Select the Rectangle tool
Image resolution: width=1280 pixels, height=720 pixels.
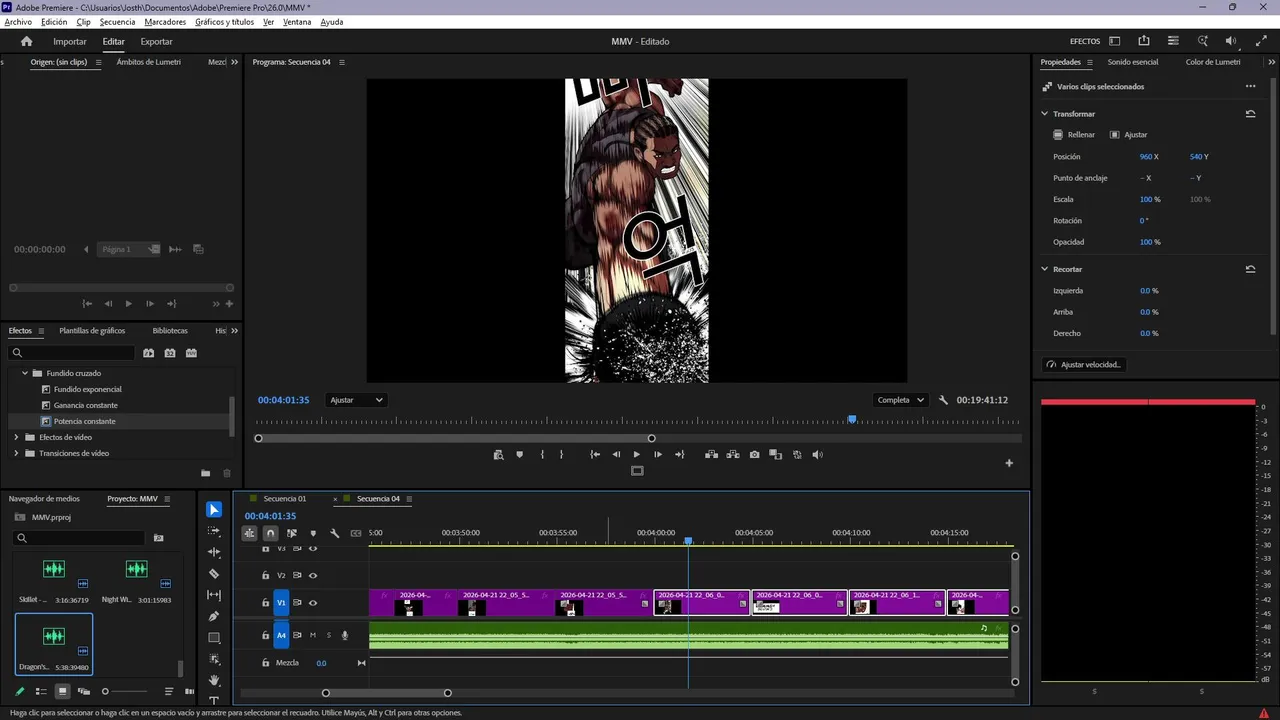[x=214, y=638]
